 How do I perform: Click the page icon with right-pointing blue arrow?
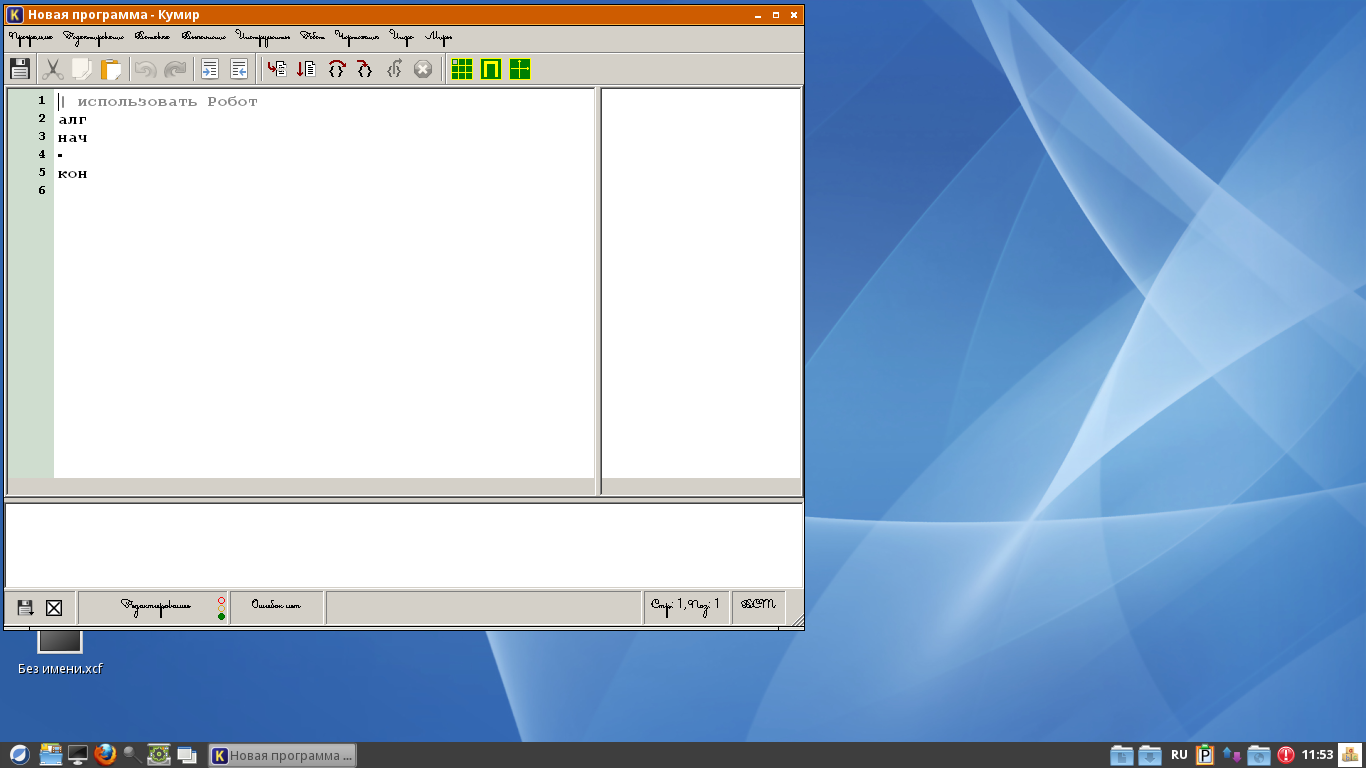[x=210, y=69]
